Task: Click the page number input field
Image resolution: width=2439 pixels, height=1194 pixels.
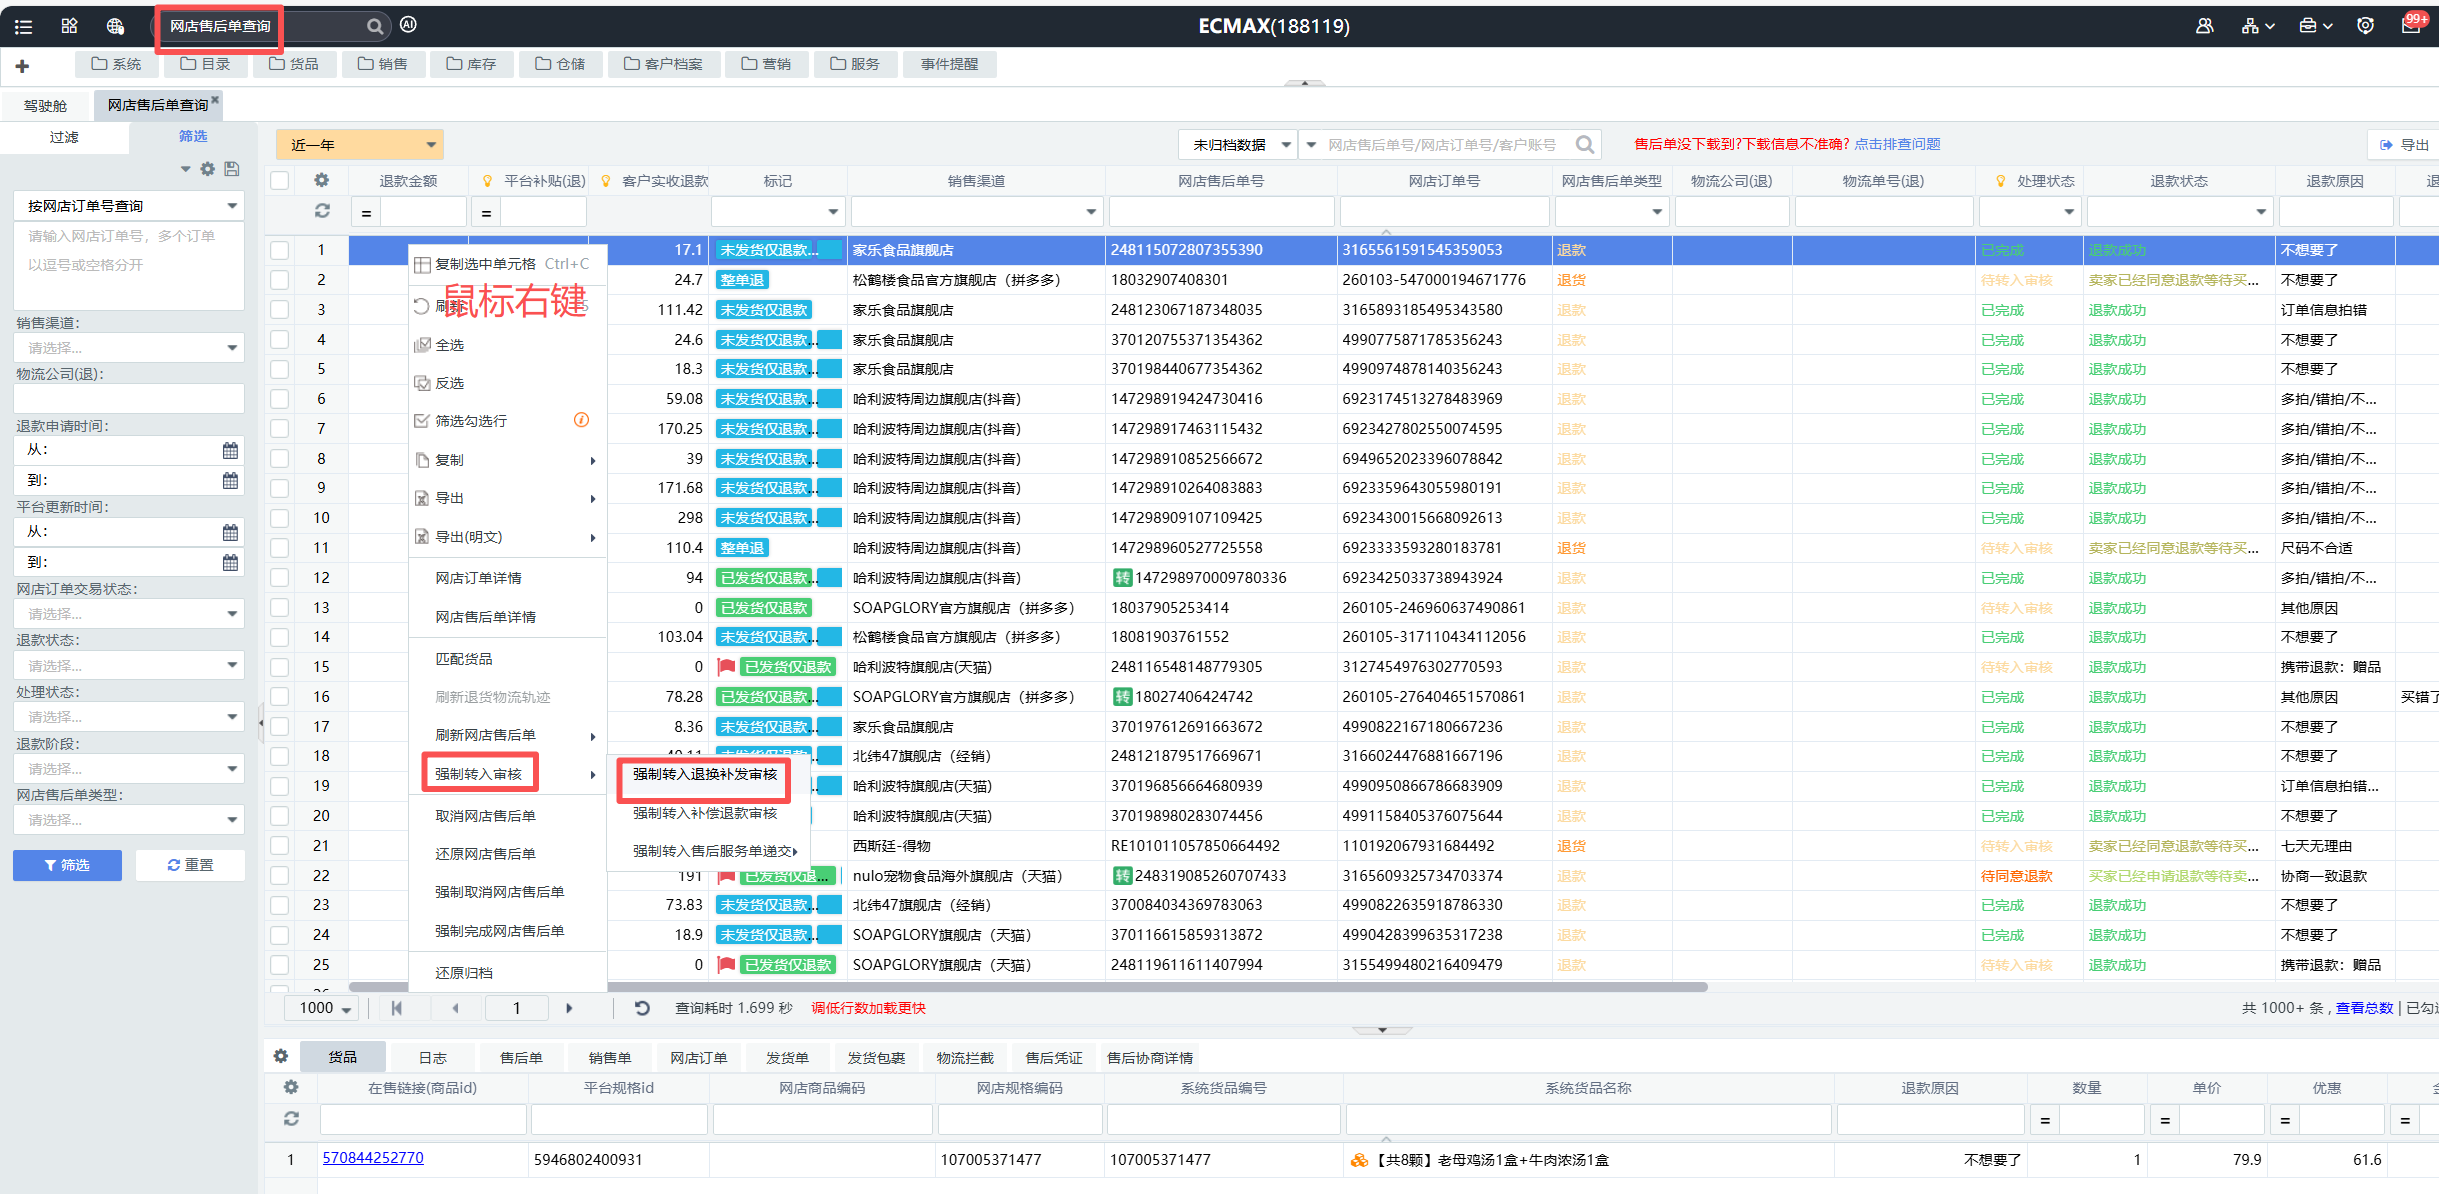Action: pyautogui.click(x=516, y=1008)
